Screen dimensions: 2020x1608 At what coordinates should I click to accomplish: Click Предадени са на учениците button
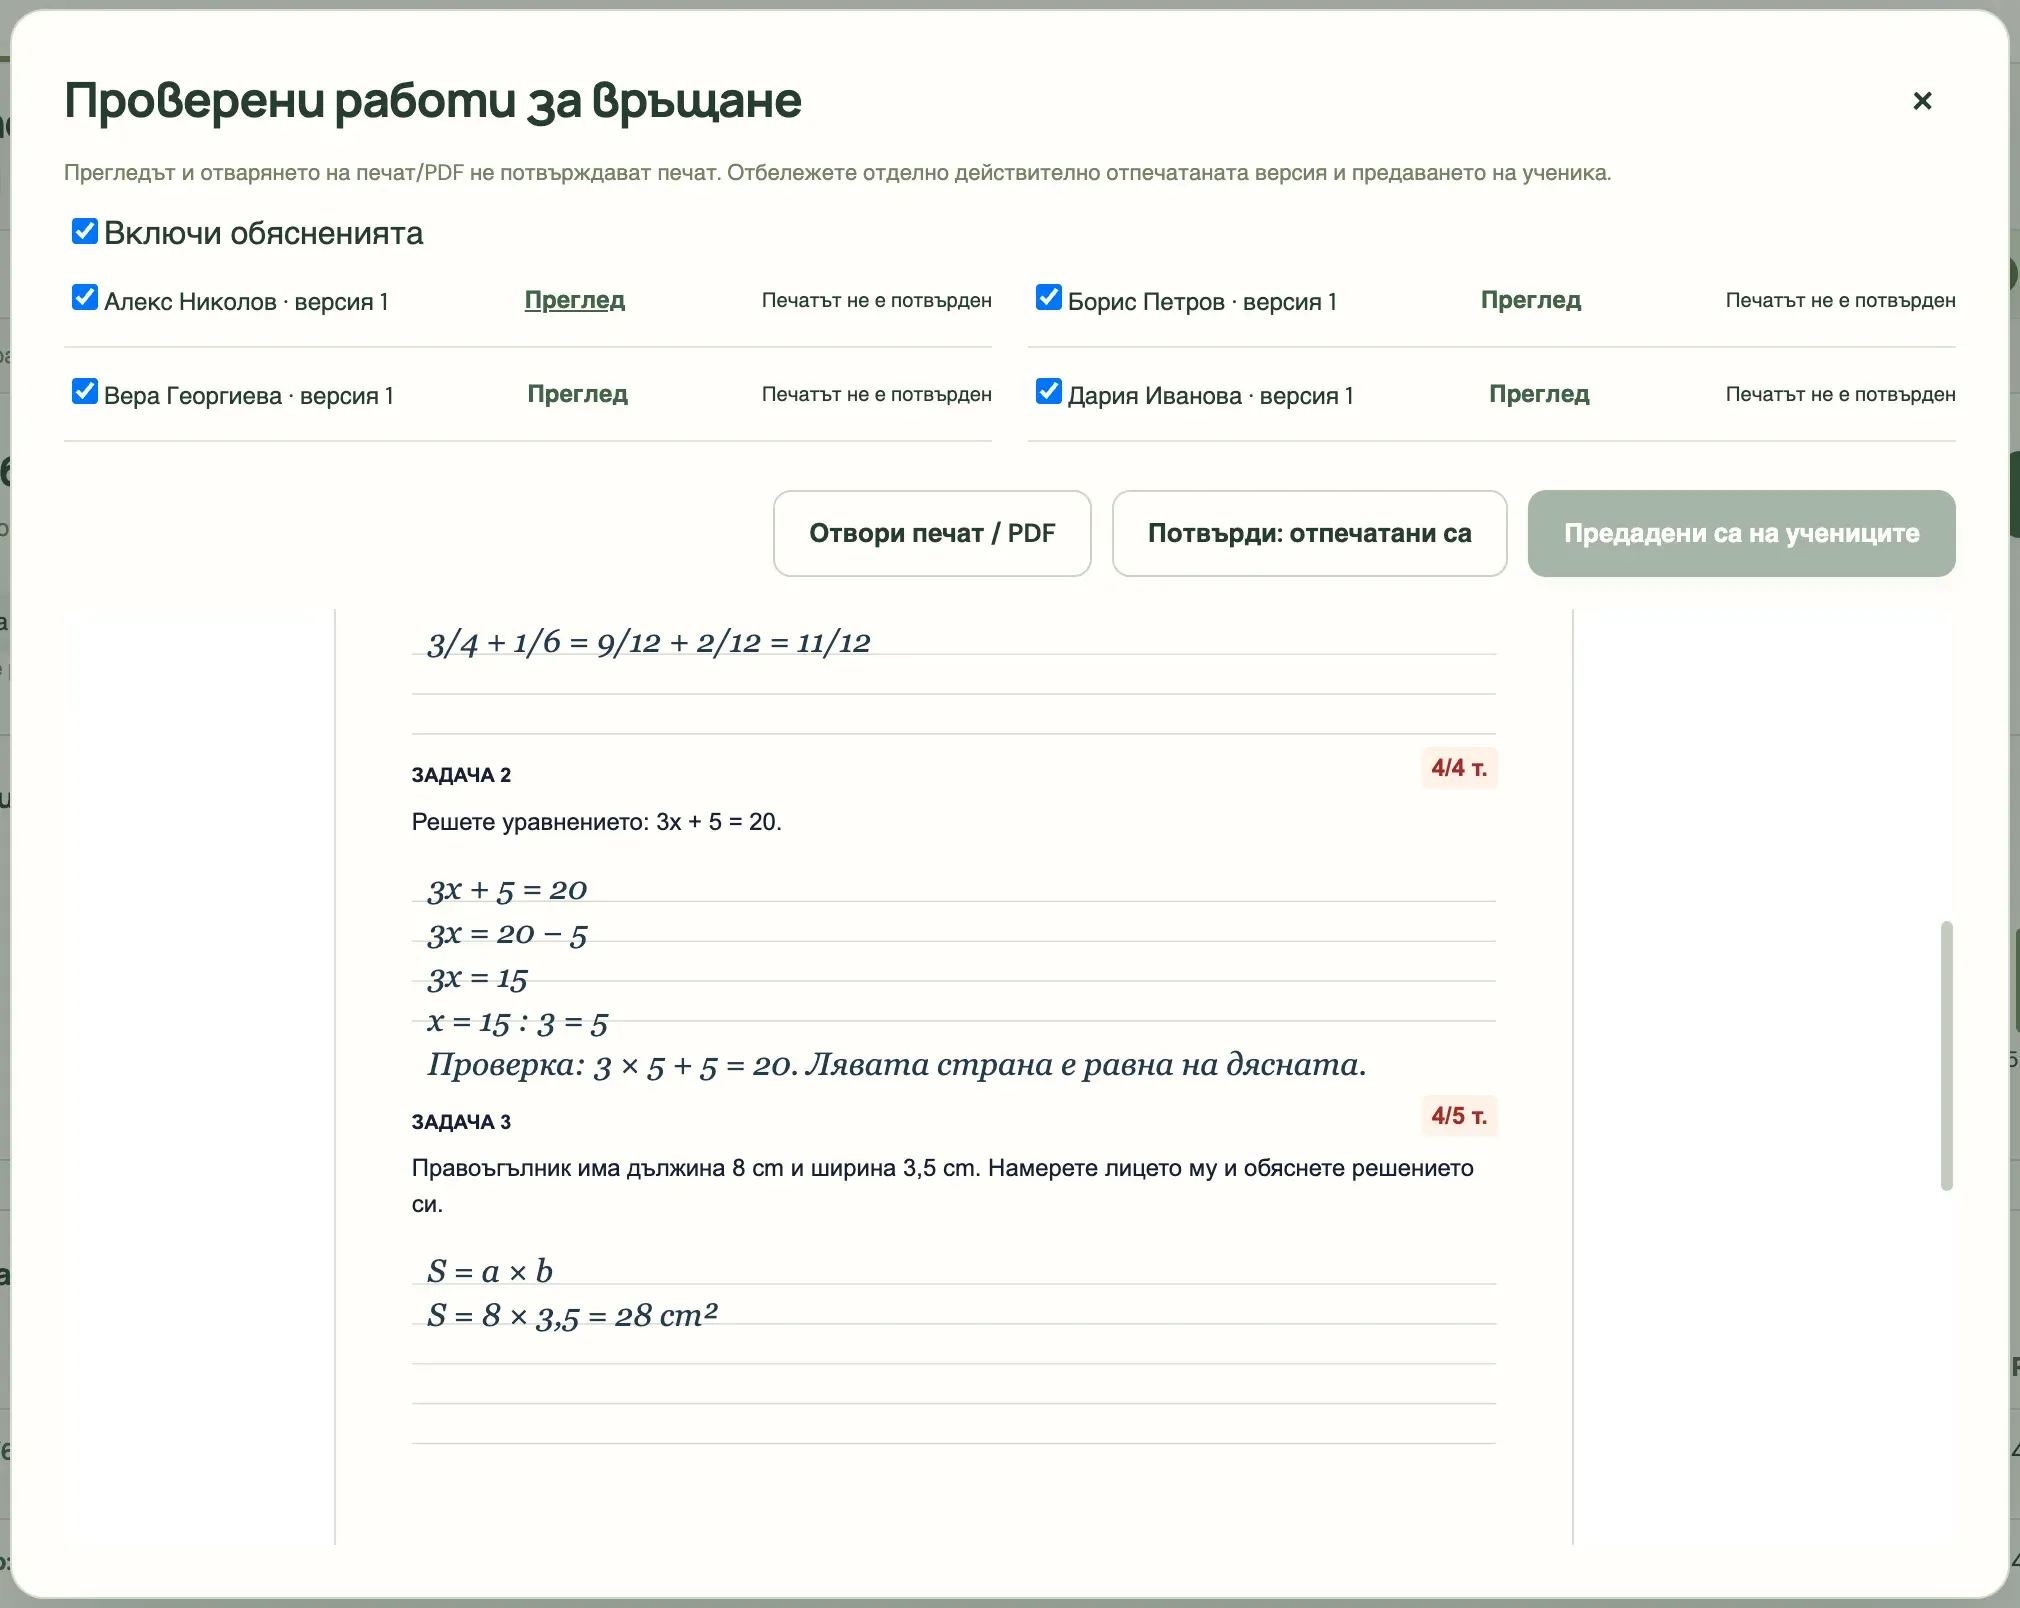[1741, 533]
